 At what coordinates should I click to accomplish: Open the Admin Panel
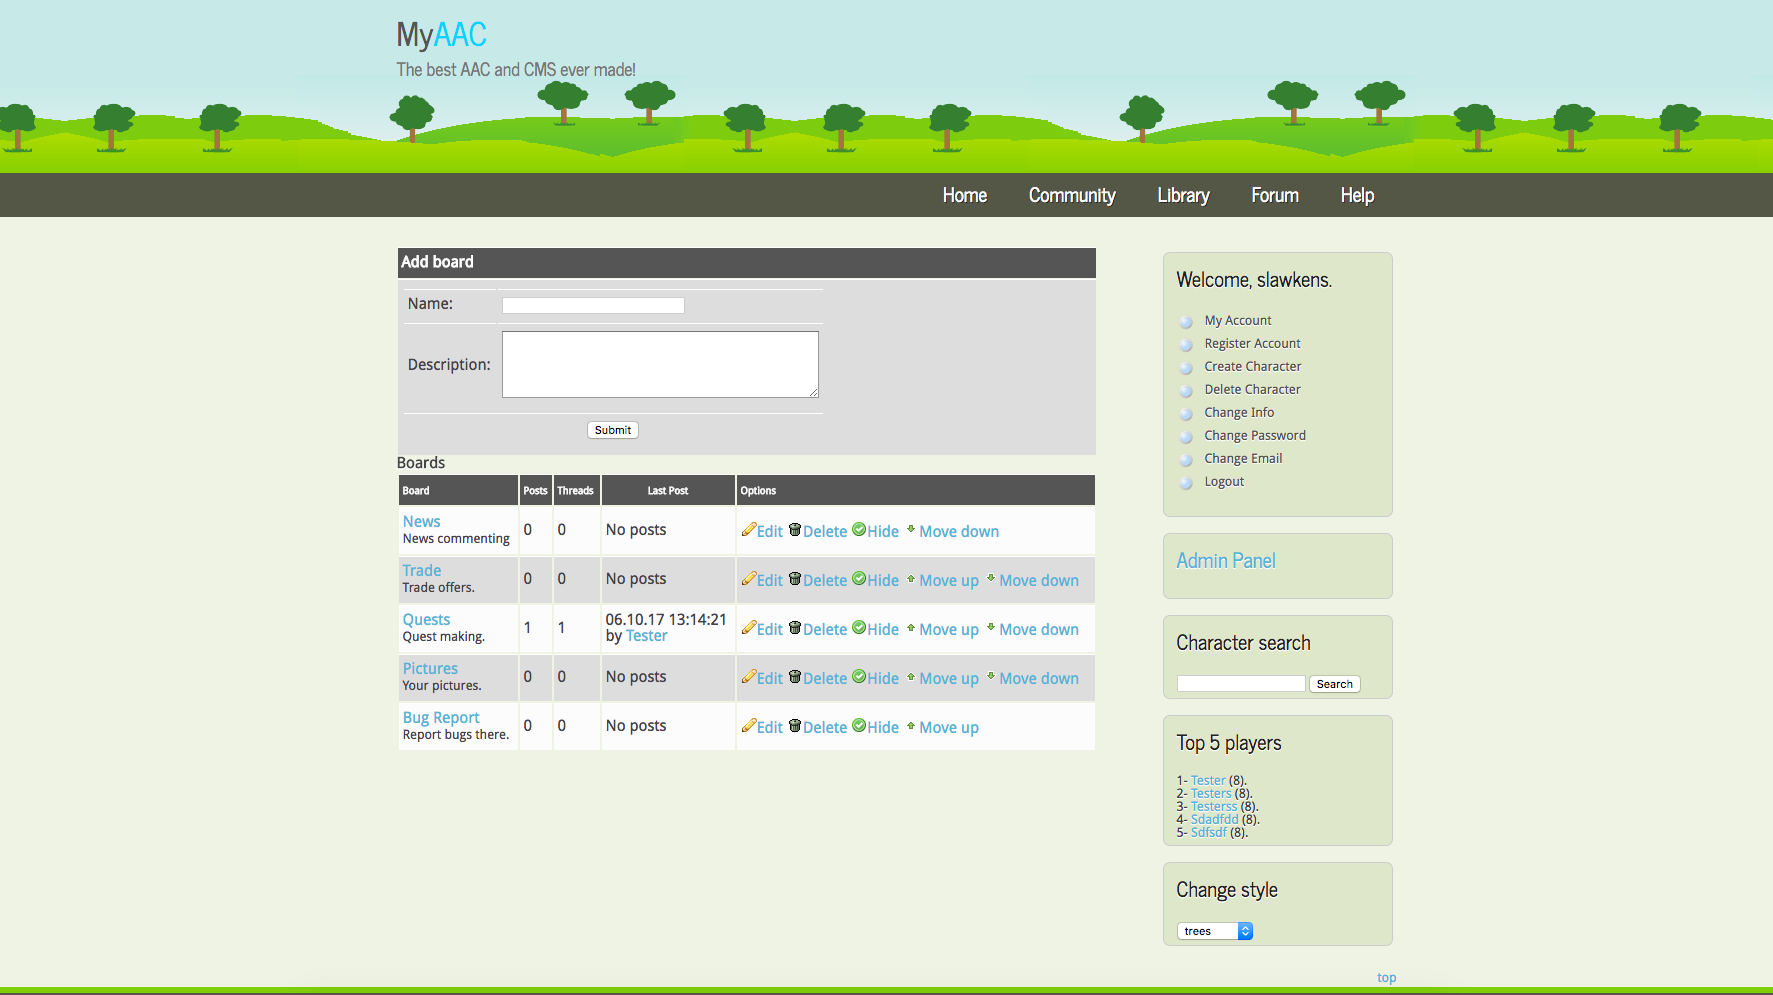click(x=1226, y=561)
